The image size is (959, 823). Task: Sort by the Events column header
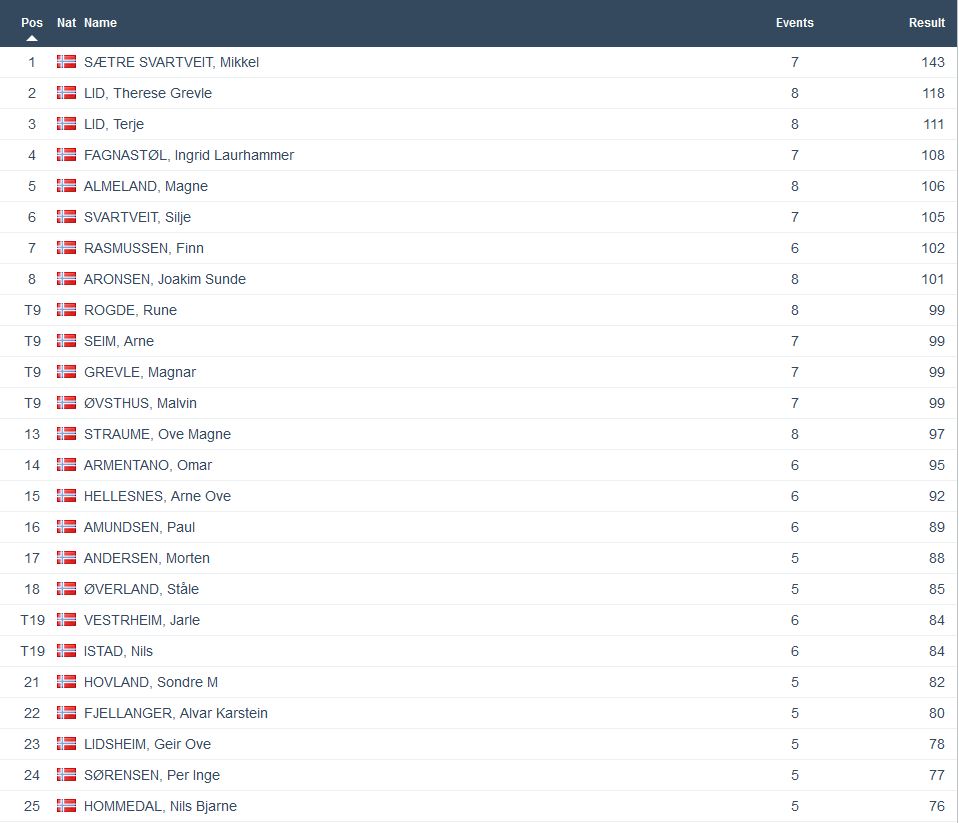click(794, 22)
